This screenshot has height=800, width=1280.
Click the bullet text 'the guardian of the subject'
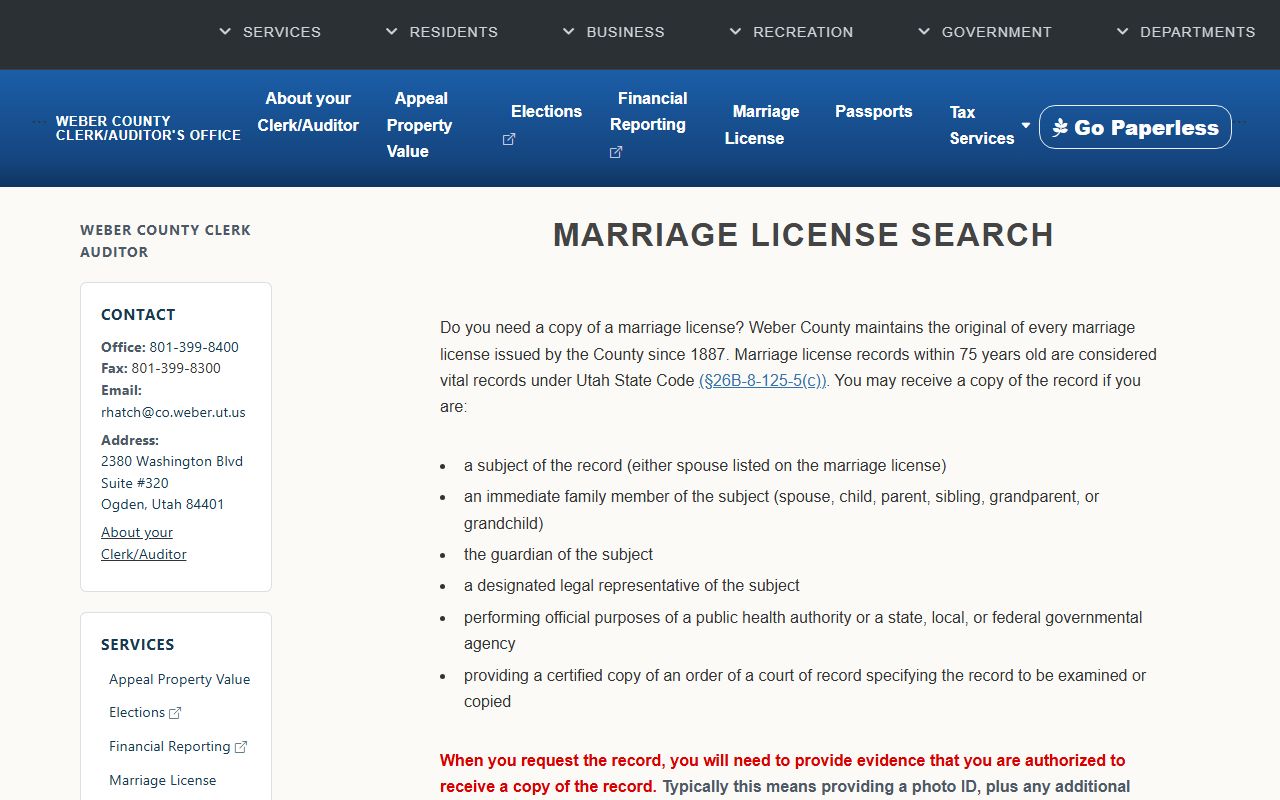click(558, 554)
